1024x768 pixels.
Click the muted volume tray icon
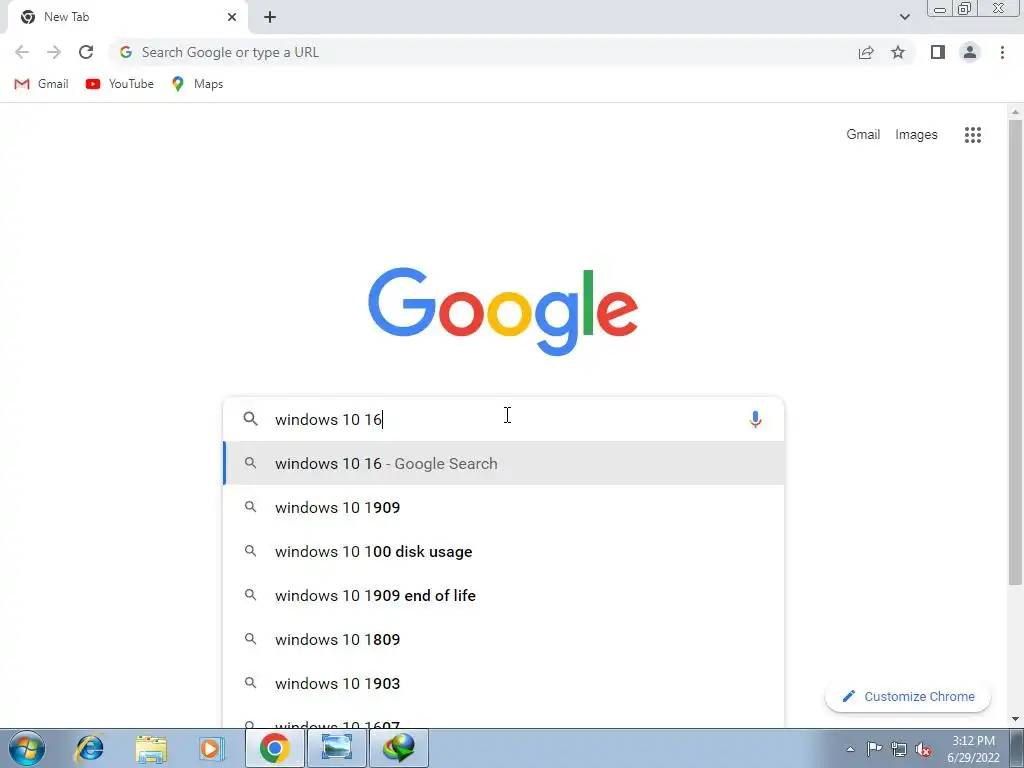923,749
